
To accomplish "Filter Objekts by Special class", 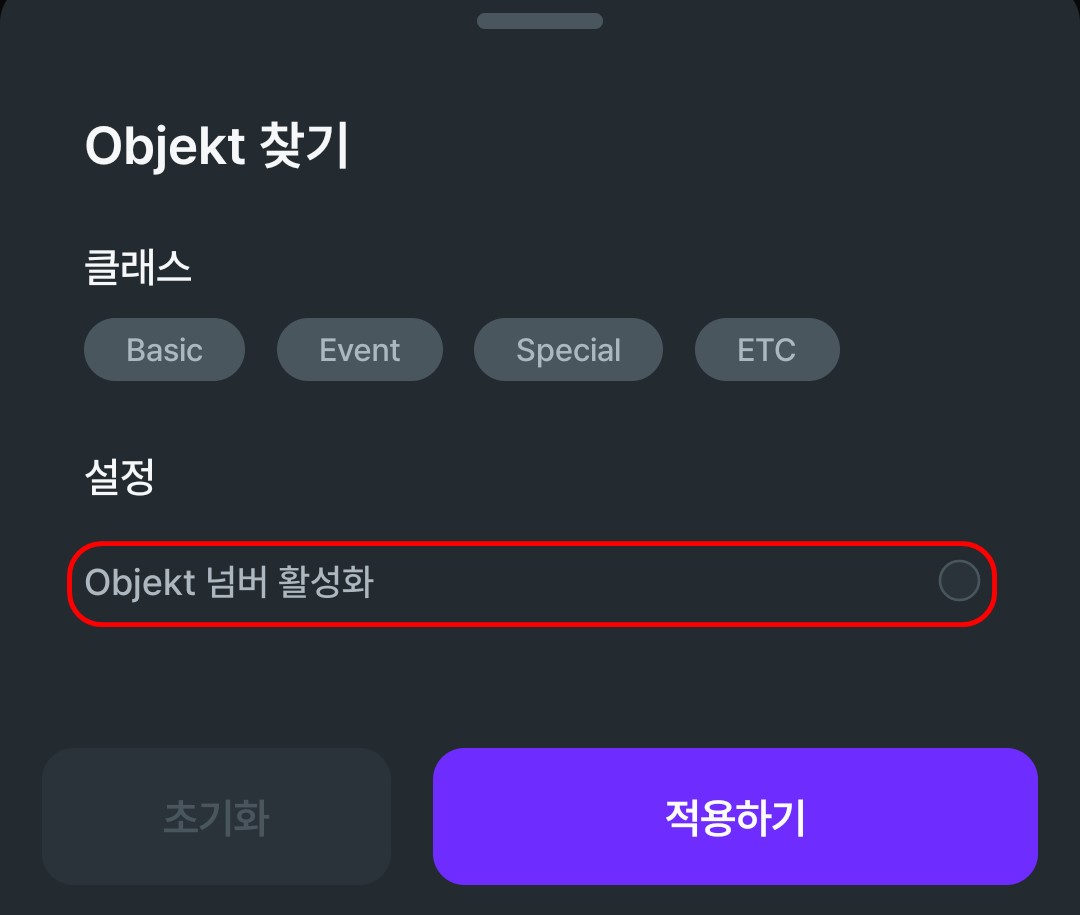I will pos(568,350).
